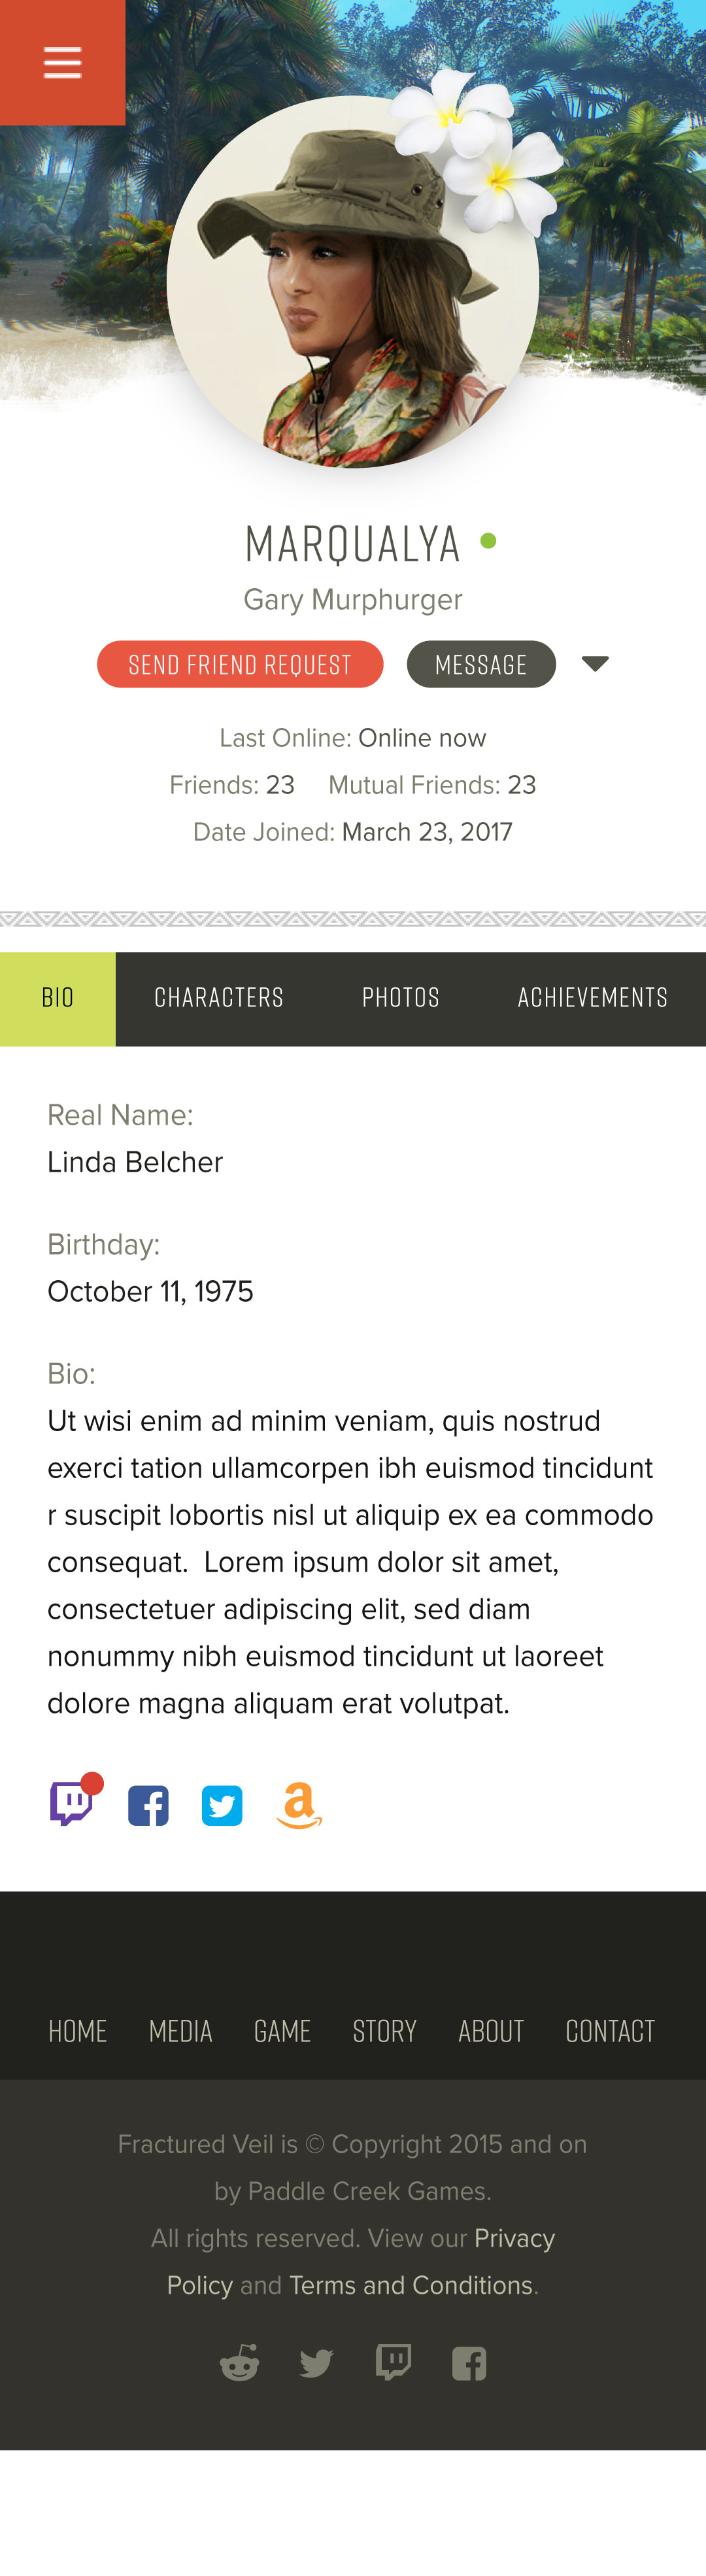Open the hamburger menu

coord(62,62)
